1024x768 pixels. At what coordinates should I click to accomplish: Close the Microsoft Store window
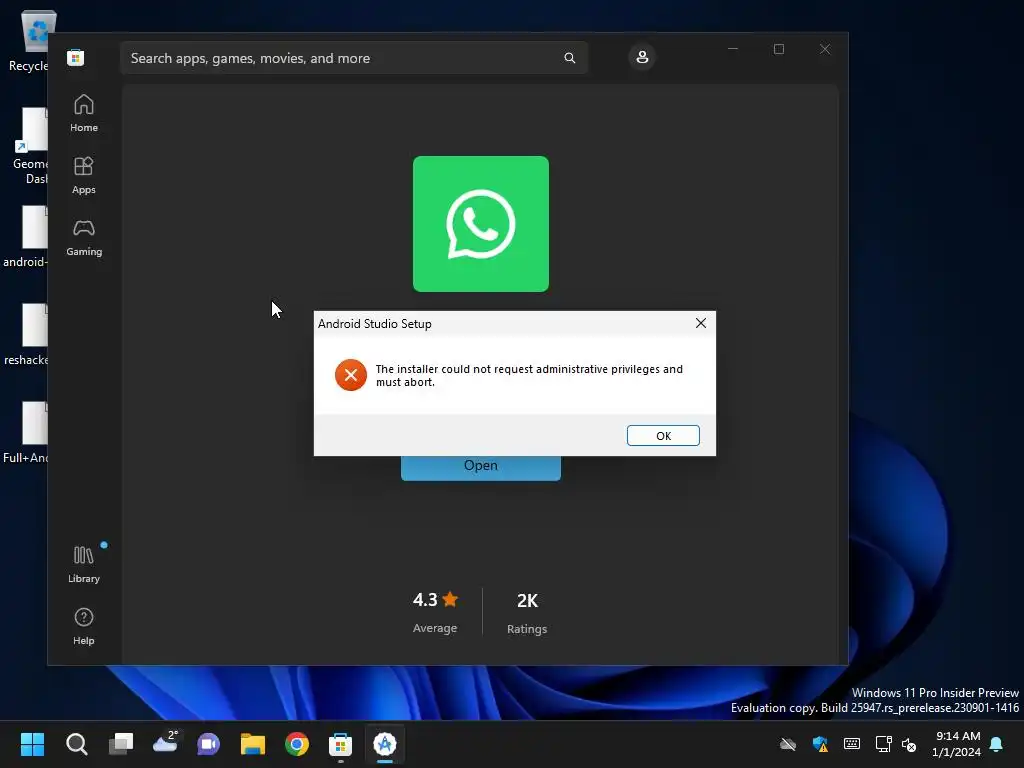[825, 49]
